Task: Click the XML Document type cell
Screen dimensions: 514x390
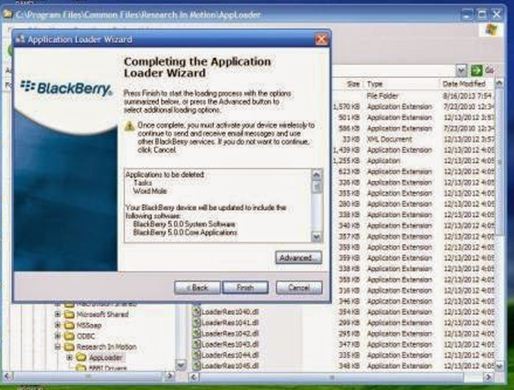Action: click(390, 139)
